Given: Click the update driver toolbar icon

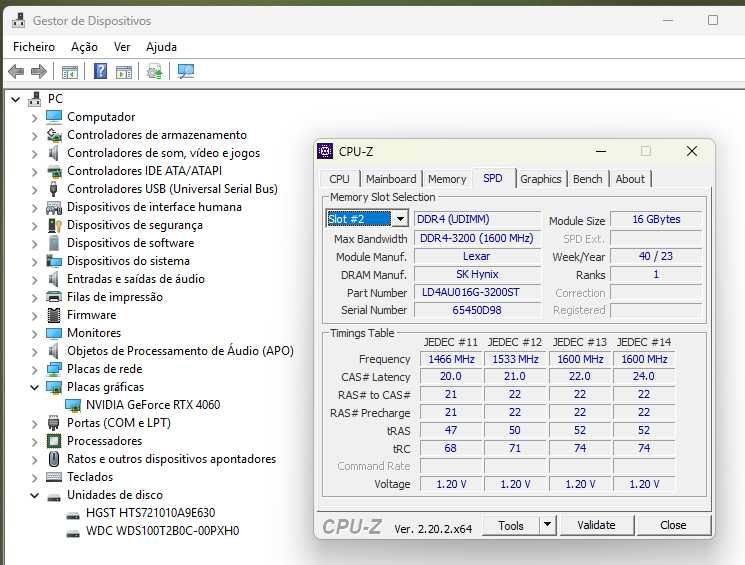Looking at the screenshot, I should 154,72.
